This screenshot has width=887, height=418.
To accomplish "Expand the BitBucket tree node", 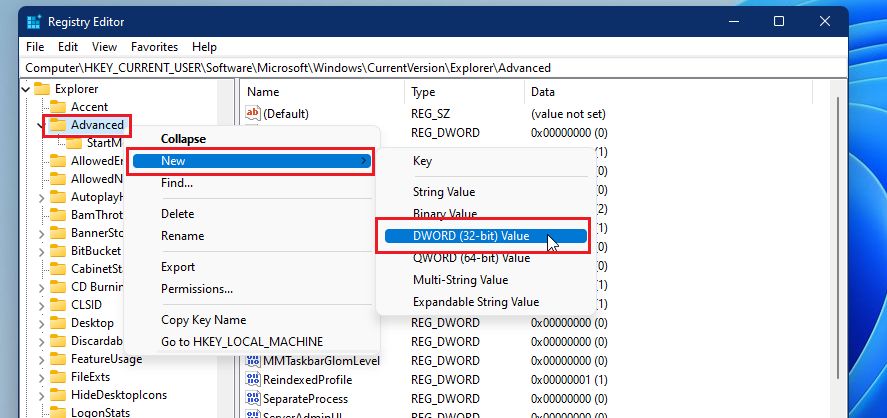I will point(41,251).
